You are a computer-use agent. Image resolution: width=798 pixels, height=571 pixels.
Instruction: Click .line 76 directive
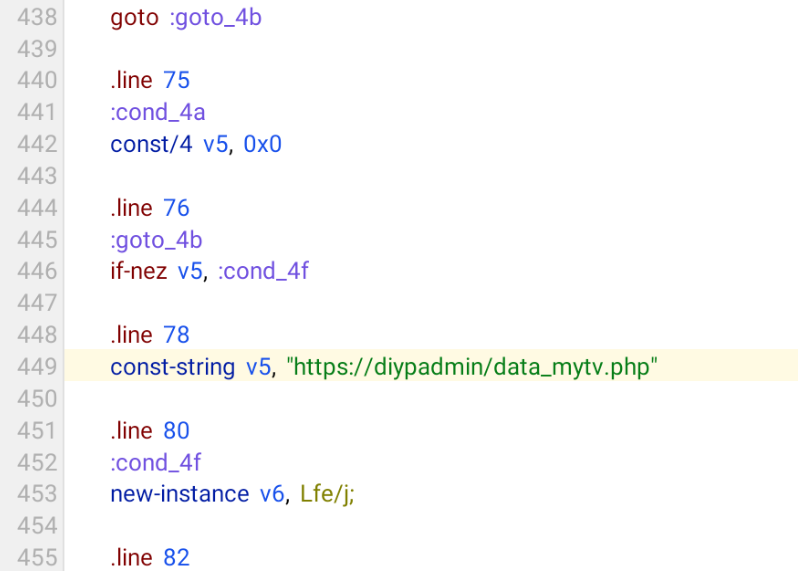click(x=150, y=208)
